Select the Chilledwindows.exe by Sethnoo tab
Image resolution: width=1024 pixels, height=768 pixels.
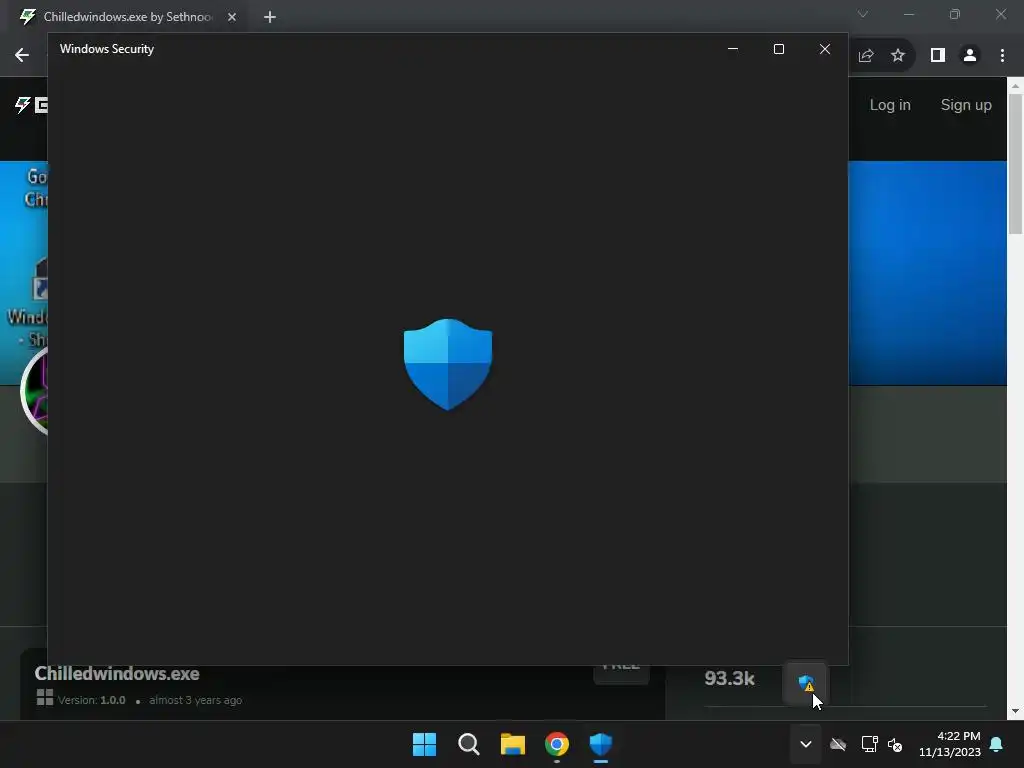(127, 17)
